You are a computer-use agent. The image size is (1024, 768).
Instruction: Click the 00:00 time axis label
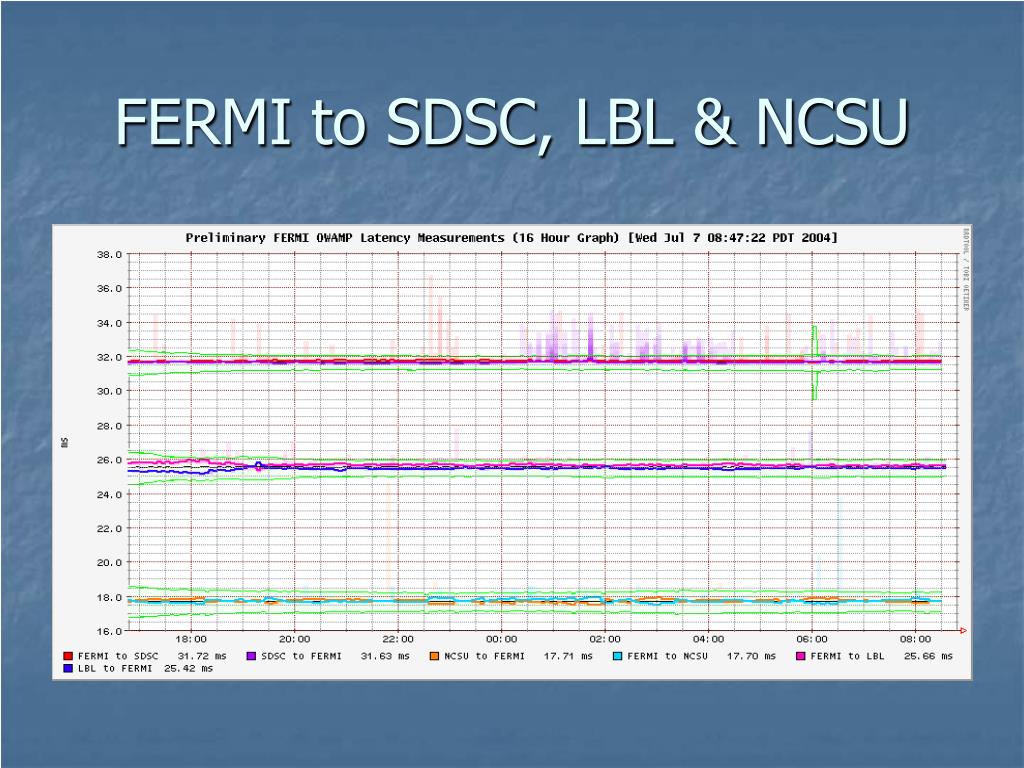pyautogui.click(x=502, y=639)
